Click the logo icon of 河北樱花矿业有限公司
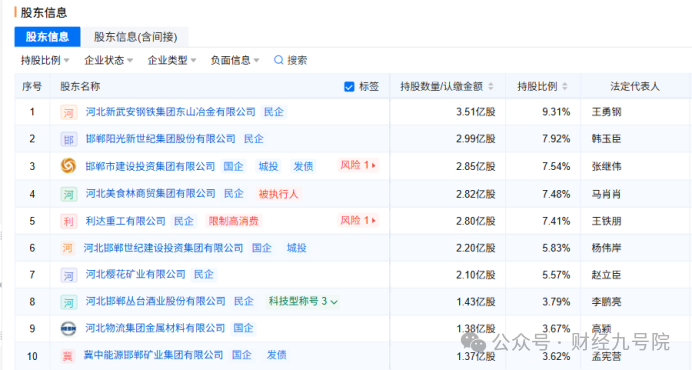Viewport: 692px width, 370px height. point(68,275)
